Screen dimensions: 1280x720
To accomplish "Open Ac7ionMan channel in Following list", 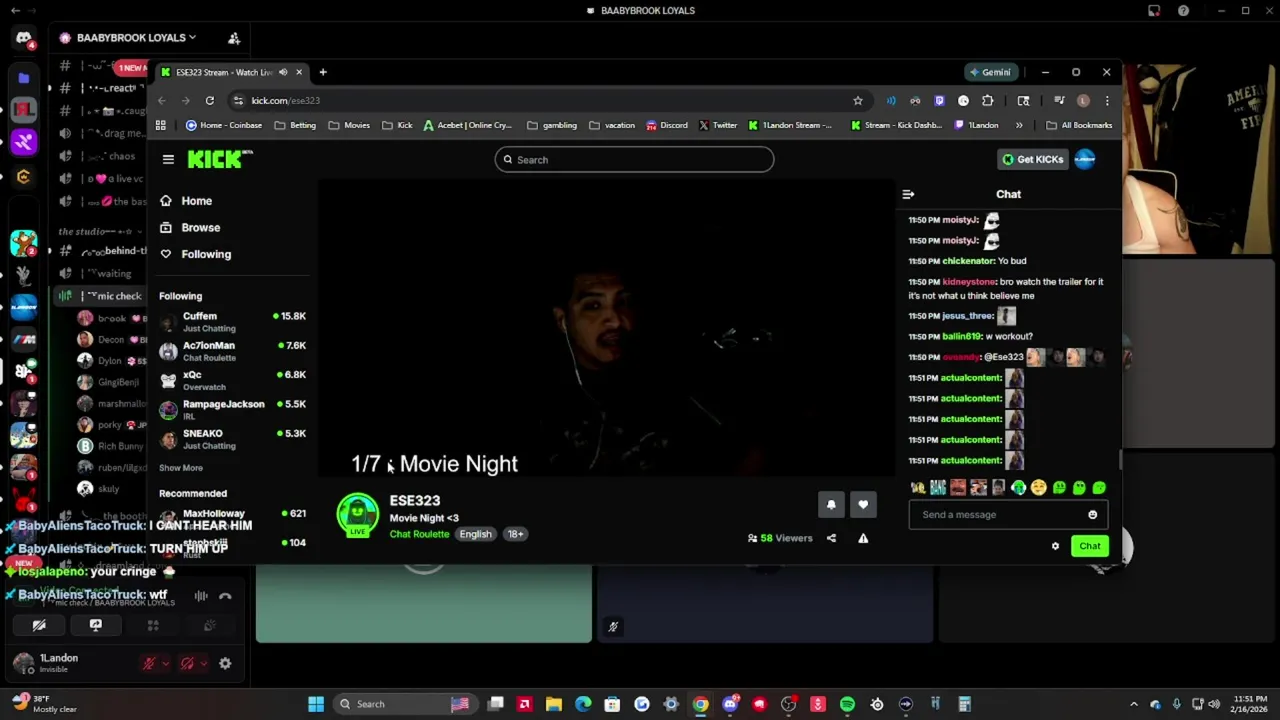I will click(x=232, y=351).
